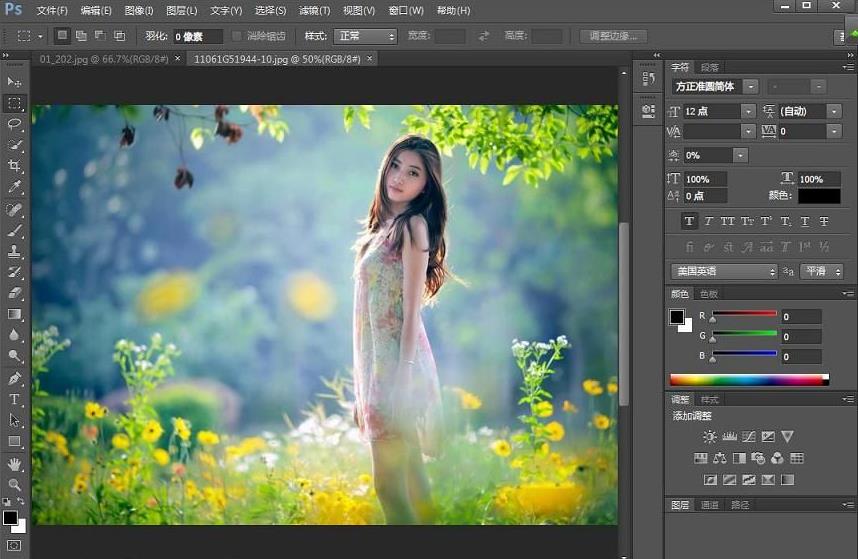This screenshot has width=858, height=559.
Task: Open the 滤镜(T) menu
Action: (x=314, y=11)
